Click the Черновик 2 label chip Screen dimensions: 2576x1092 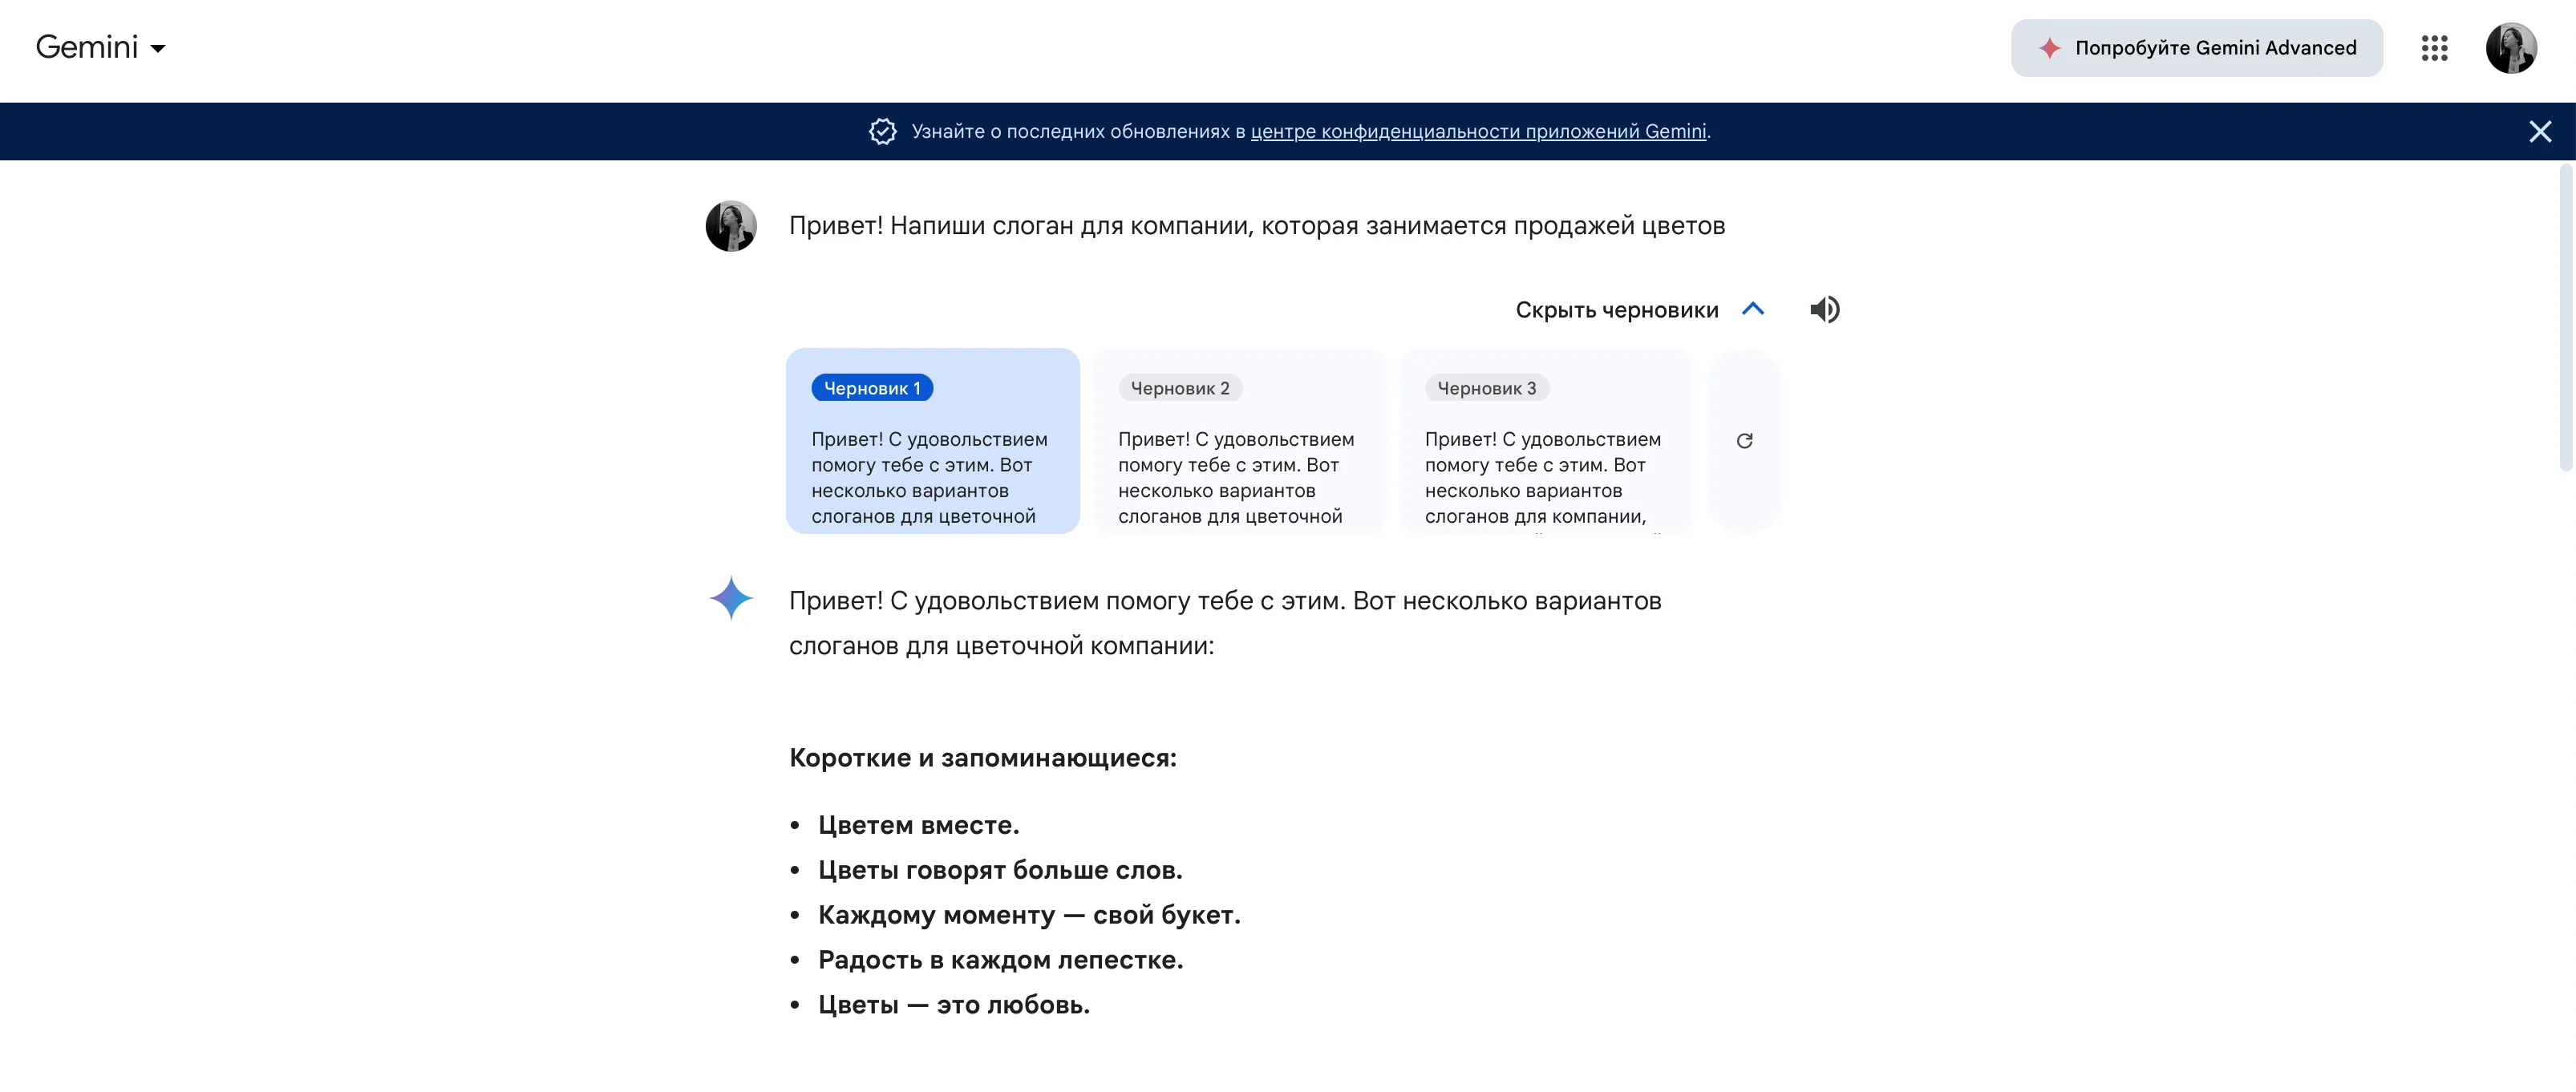(1180, 388)
